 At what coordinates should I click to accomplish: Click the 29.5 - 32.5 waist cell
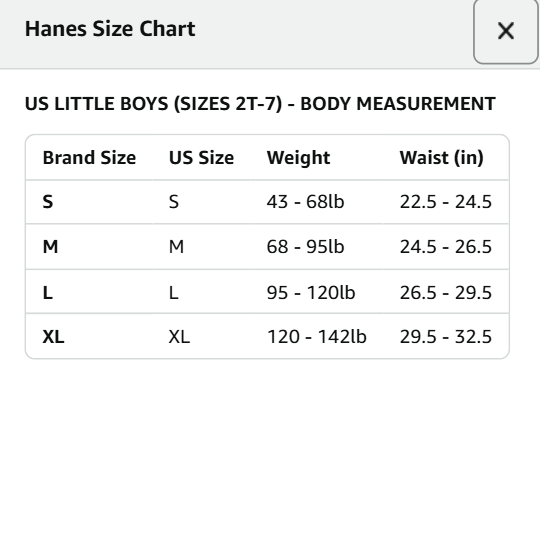pyautogui.click(x=446, y=337)
